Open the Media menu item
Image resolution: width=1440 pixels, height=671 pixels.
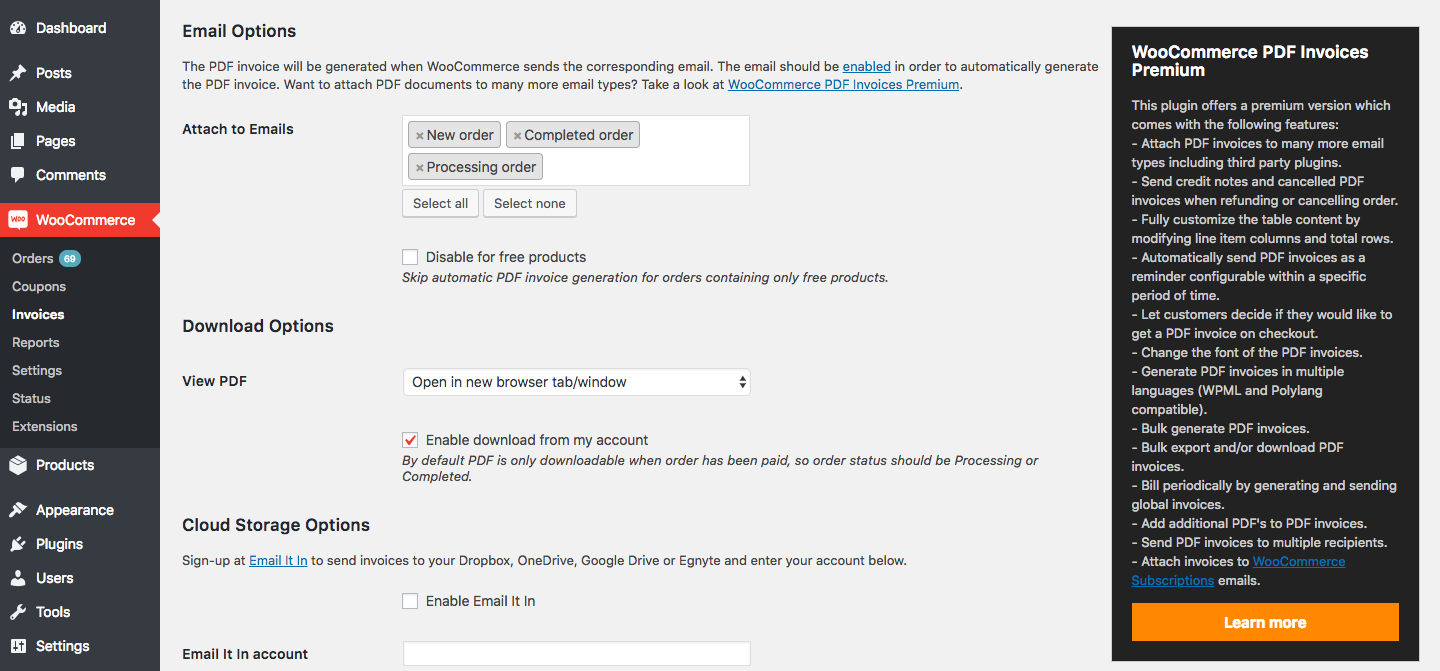point(80,107)
